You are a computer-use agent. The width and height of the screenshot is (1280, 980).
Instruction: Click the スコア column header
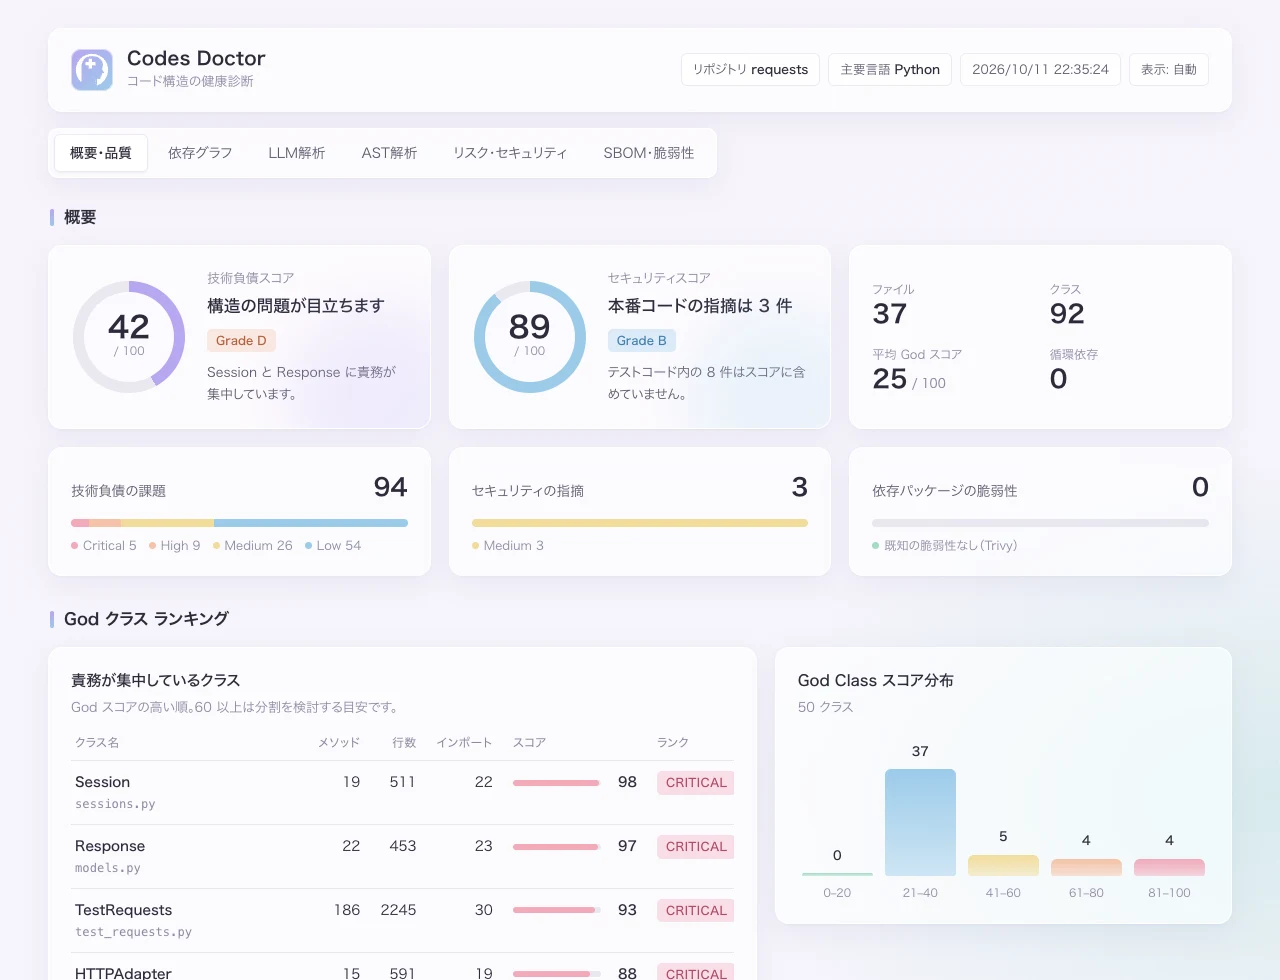click(x=529, y=743)
